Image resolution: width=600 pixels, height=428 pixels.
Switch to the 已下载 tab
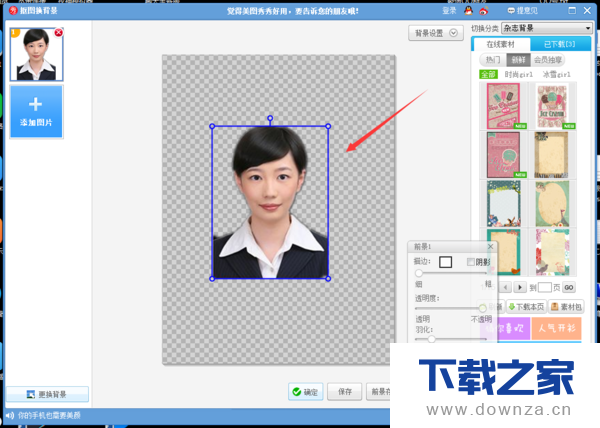click(x=560, y=44)
